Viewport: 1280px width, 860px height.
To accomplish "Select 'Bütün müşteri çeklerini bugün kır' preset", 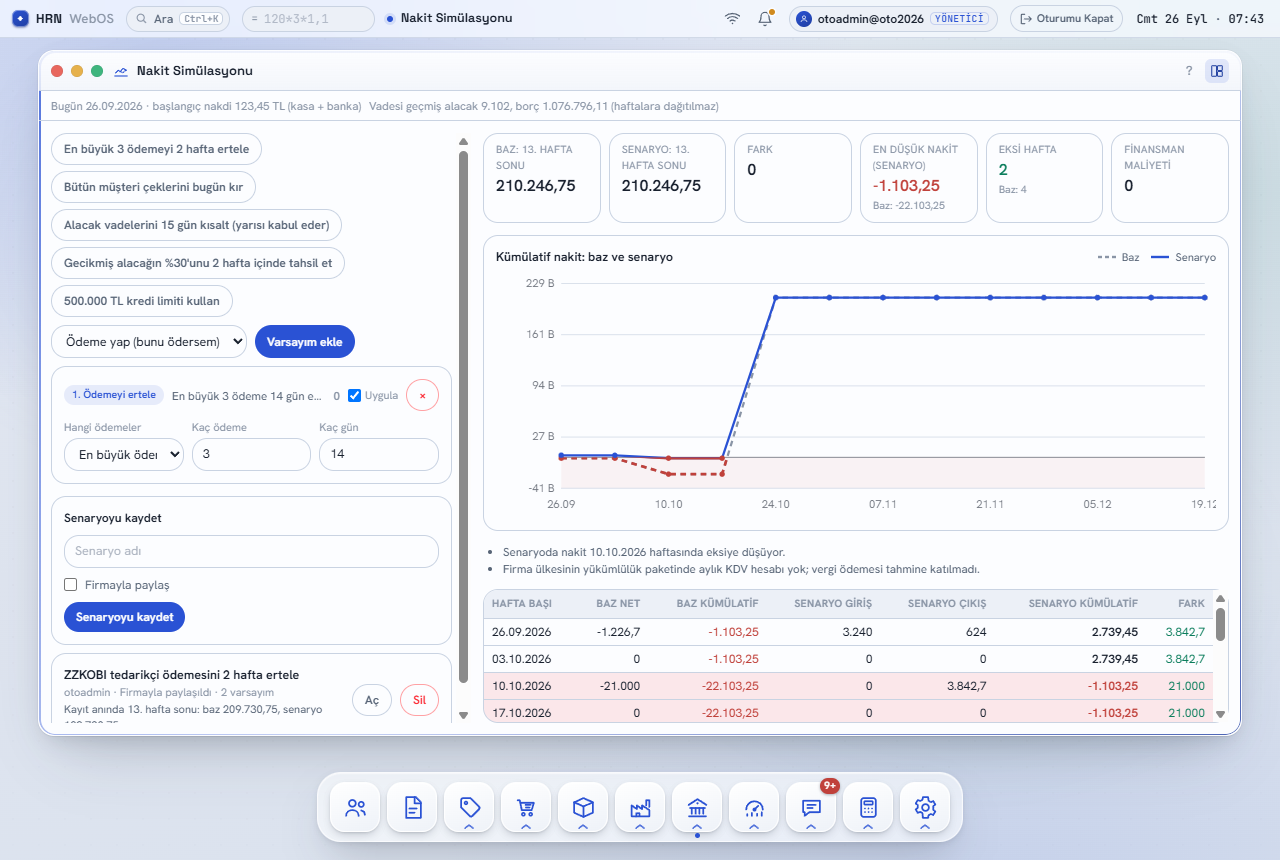I will (153, 187).
